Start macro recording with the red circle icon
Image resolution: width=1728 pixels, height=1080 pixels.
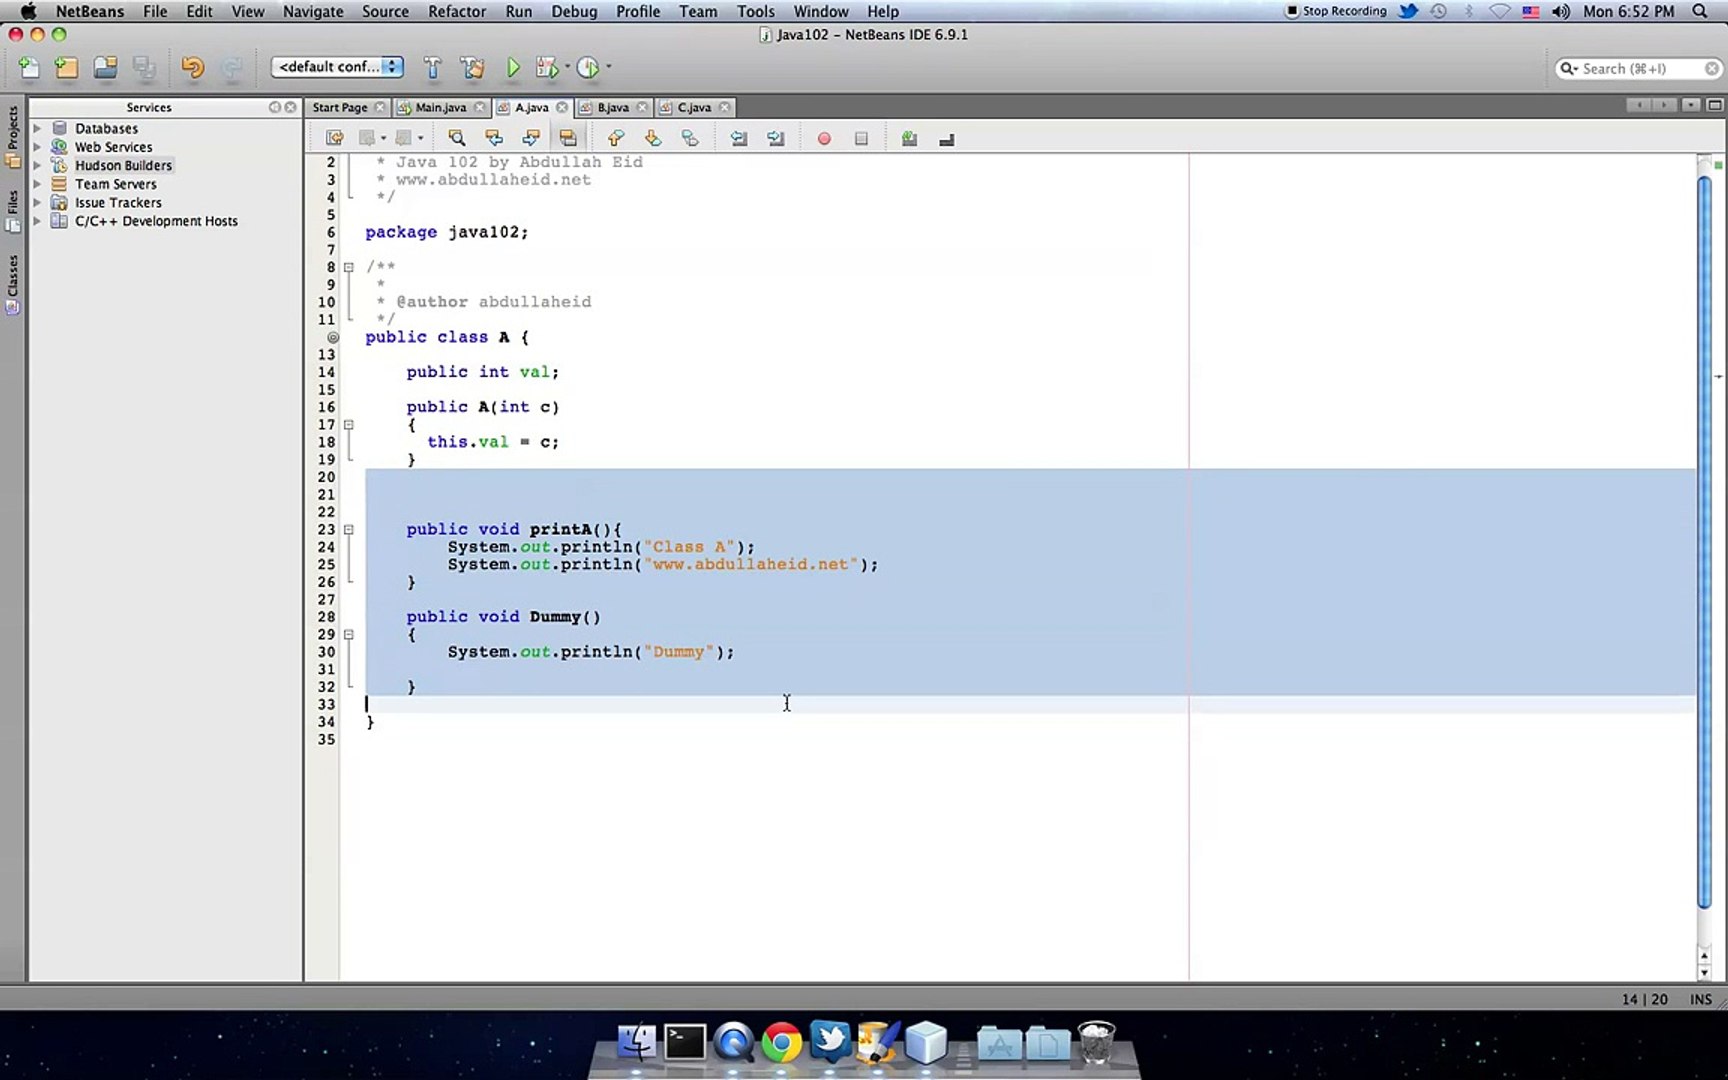pyautogui.click(x=823, y=138)
